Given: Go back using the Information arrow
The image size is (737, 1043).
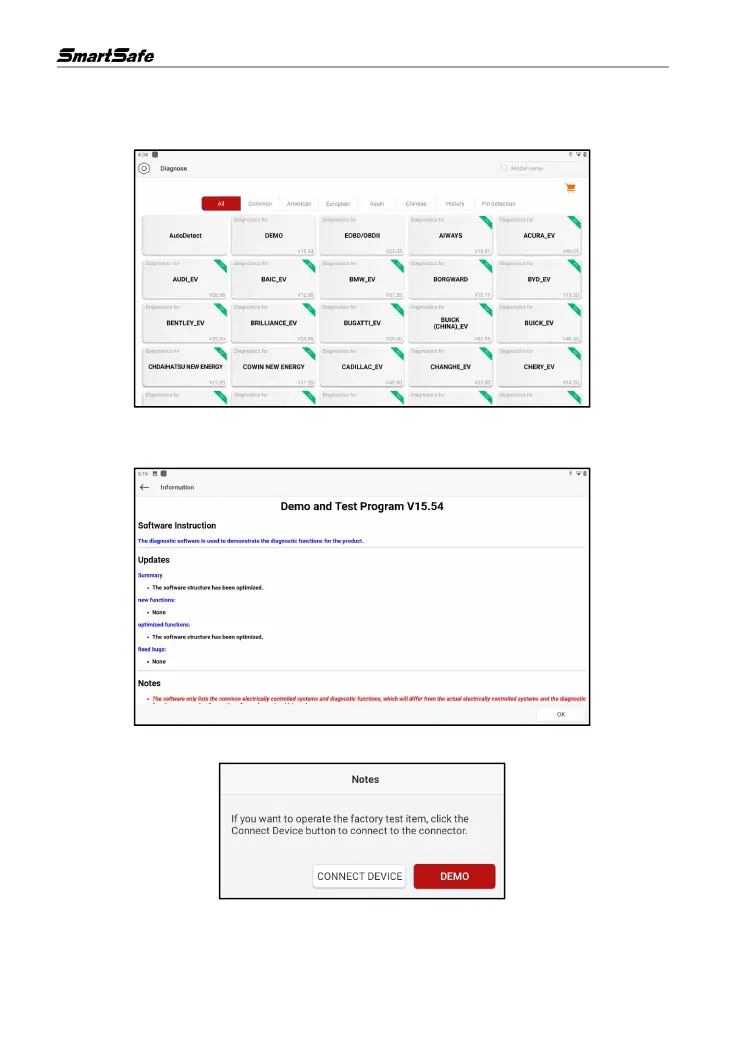Looking at the screenshot, I should 144,488.
